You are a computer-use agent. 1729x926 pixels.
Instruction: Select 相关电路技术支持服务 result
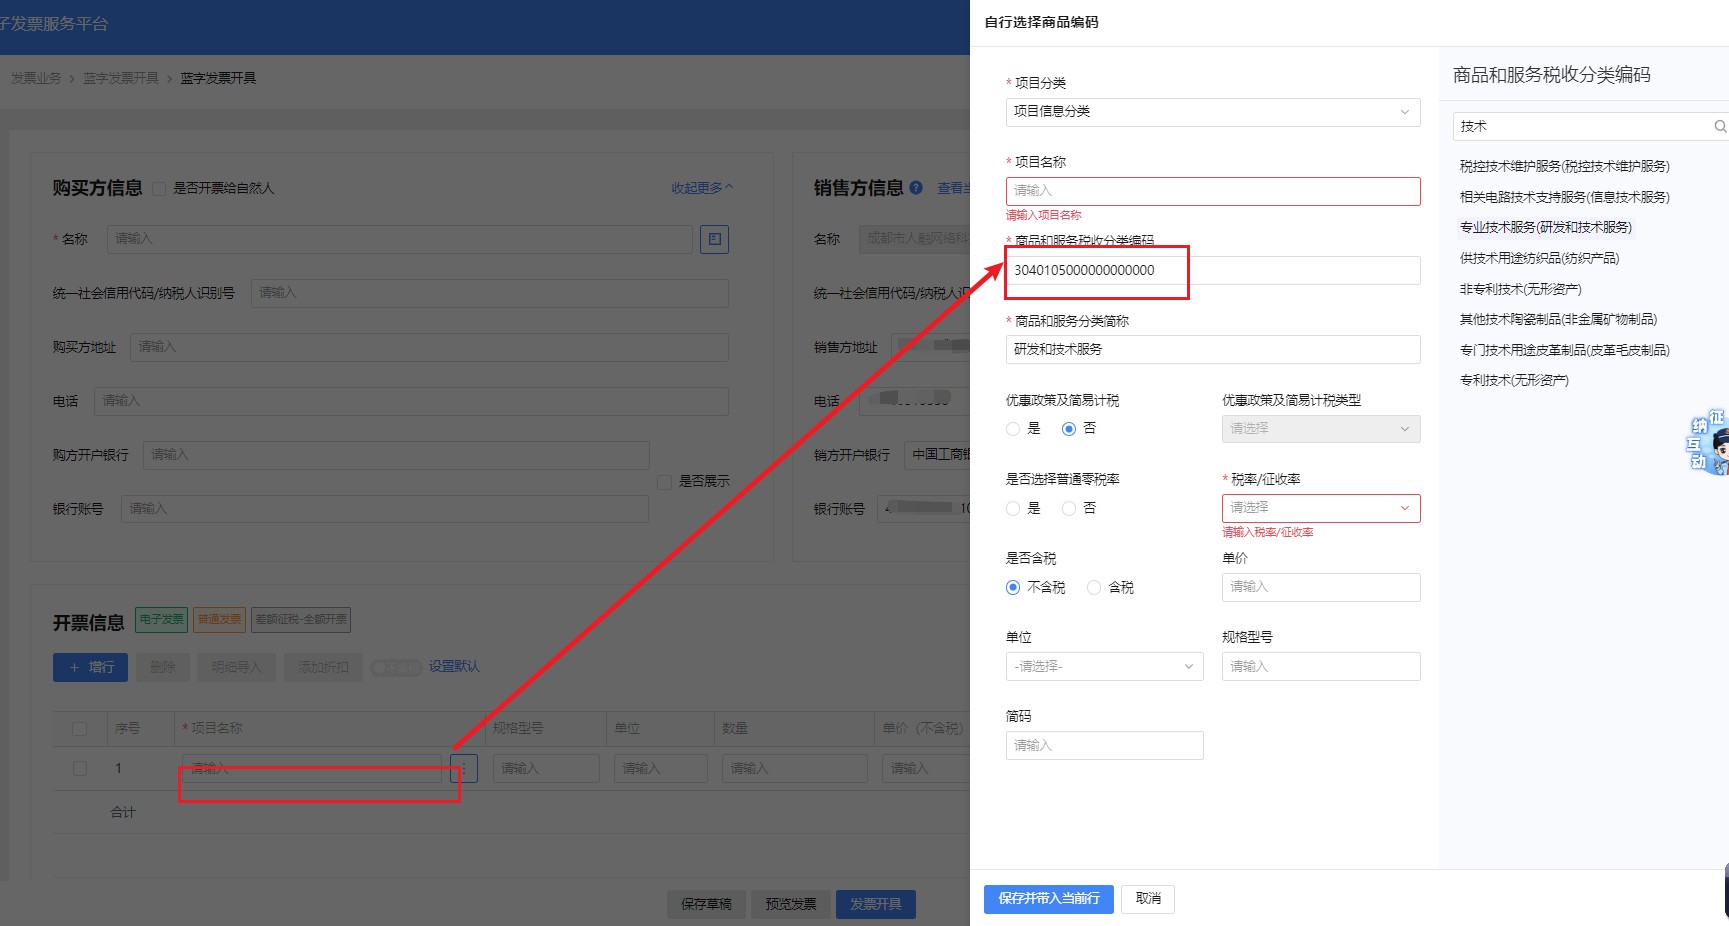(1564, 197)
